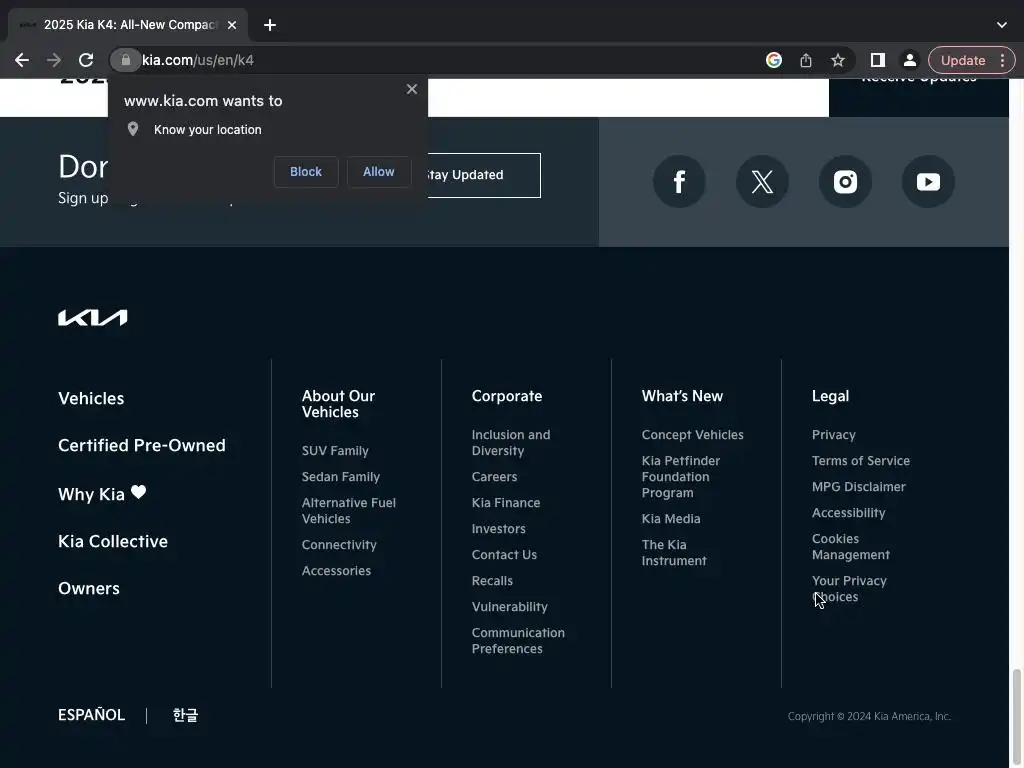Click the 'Know your location' permission text

[208, 130]
